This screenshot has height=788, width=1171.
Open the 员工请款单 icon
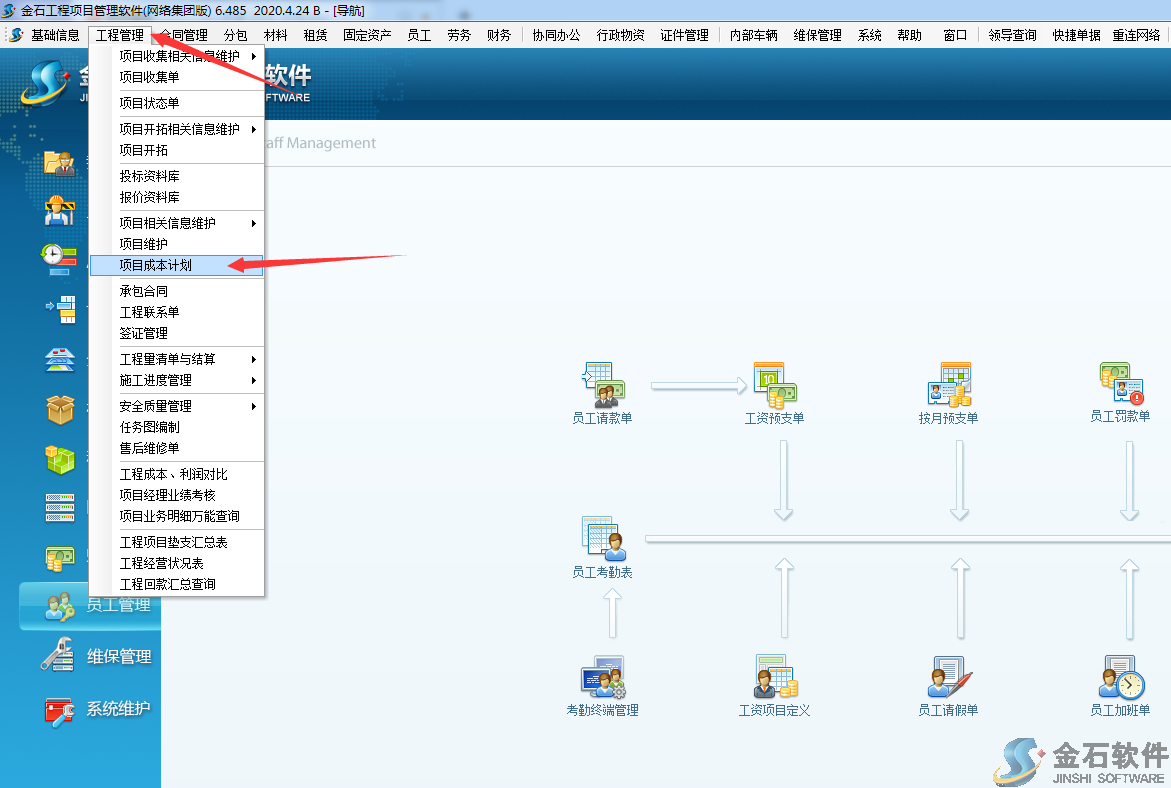(602, 384)
